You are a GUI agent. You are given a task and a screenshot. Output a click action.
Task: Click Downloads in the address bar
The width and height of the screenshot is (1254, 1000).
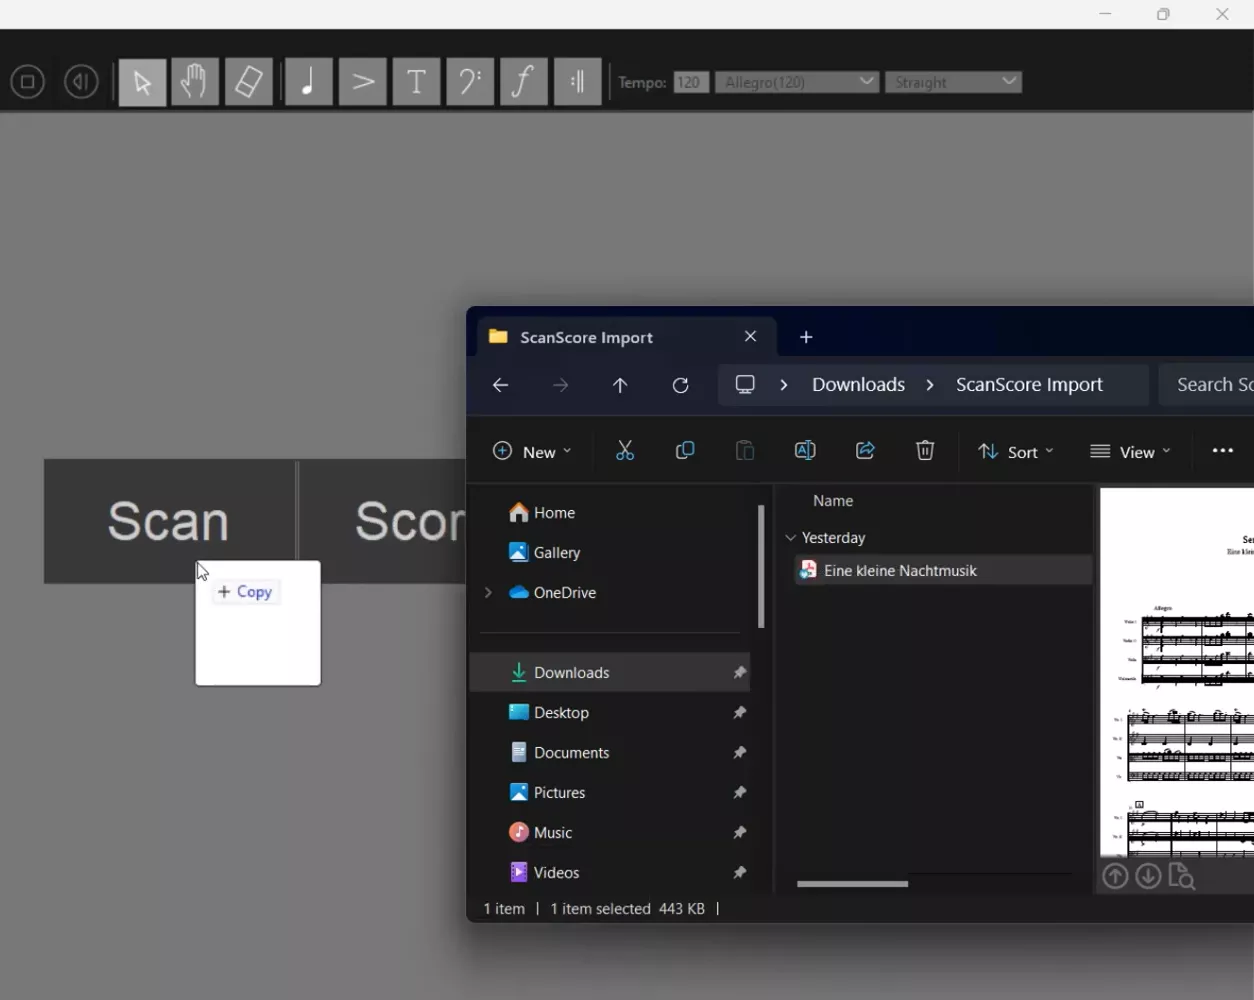point(858,385)
